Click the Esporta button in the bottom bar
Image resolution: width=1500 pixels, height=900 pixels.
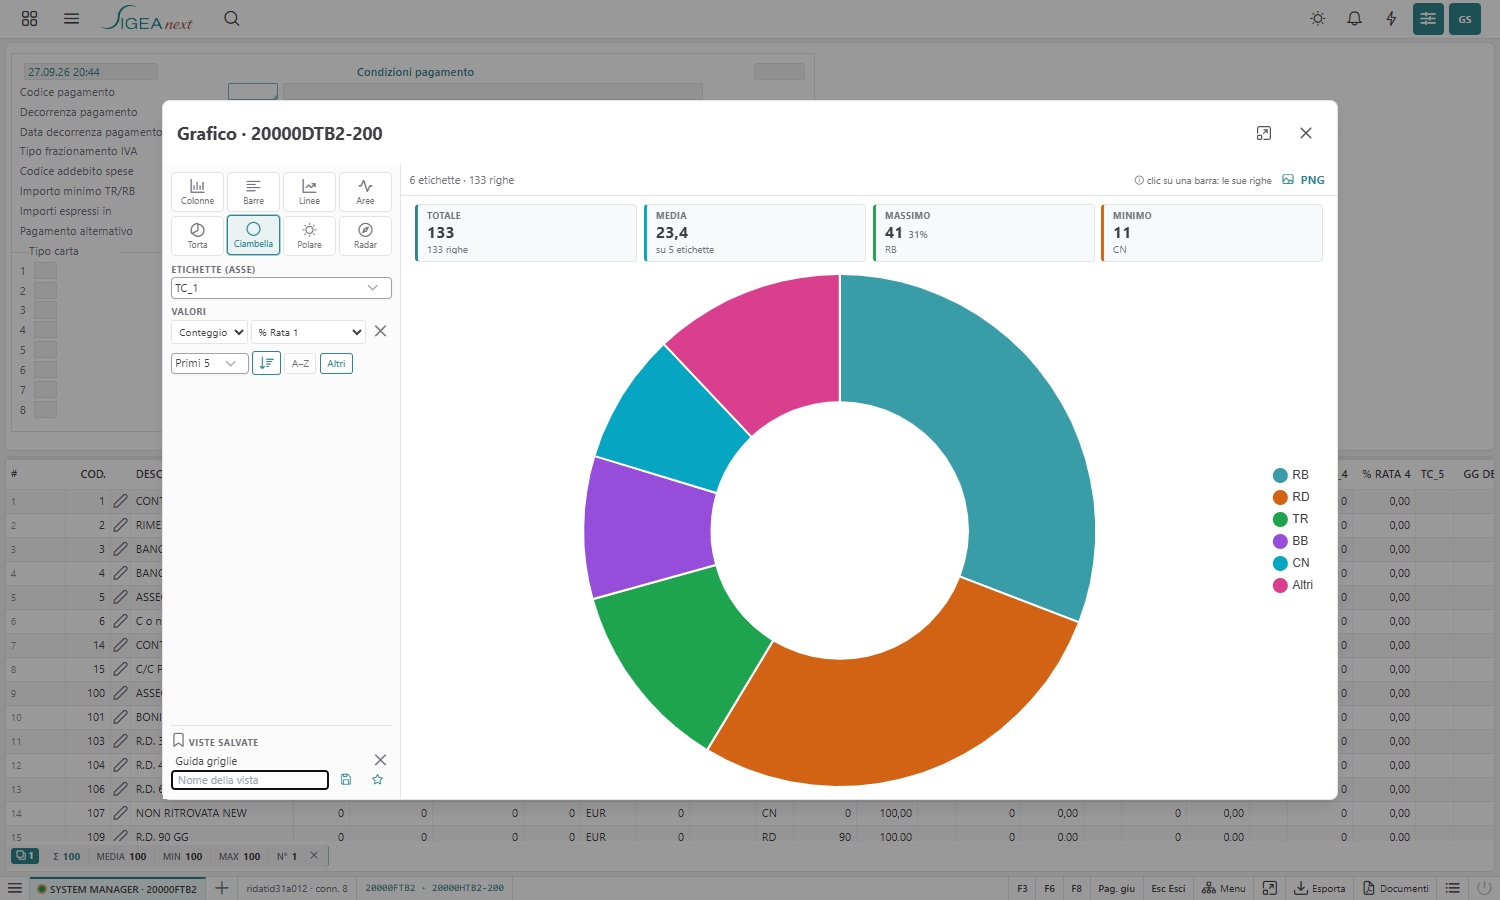[1320, 888]
